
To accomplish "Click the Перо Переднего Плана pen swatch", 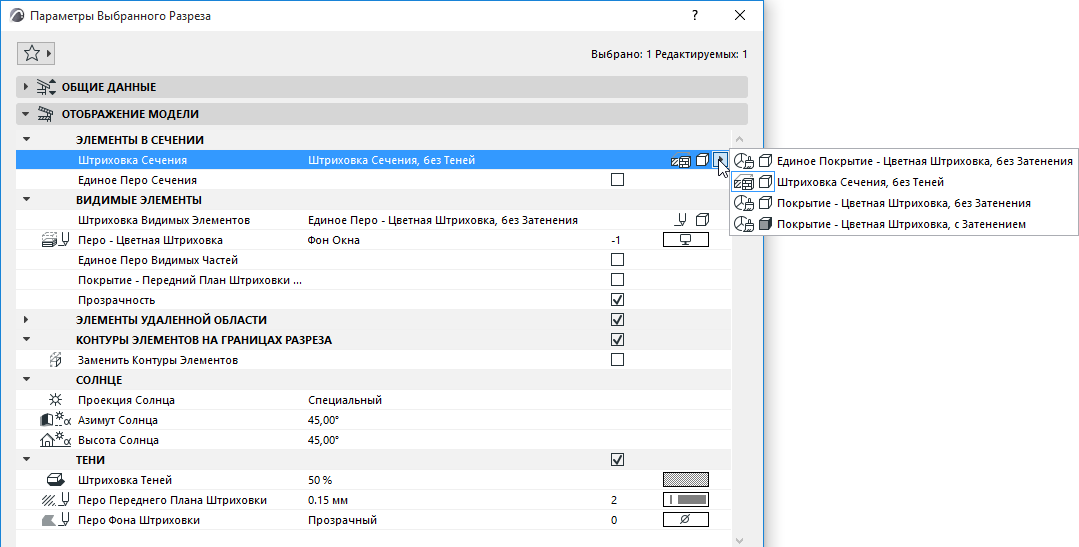I will point(685,500).
